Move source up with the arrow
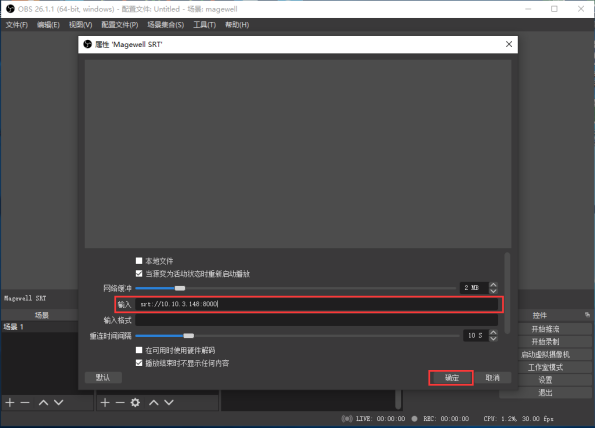The image size is (595, 428). click(154, 403)
